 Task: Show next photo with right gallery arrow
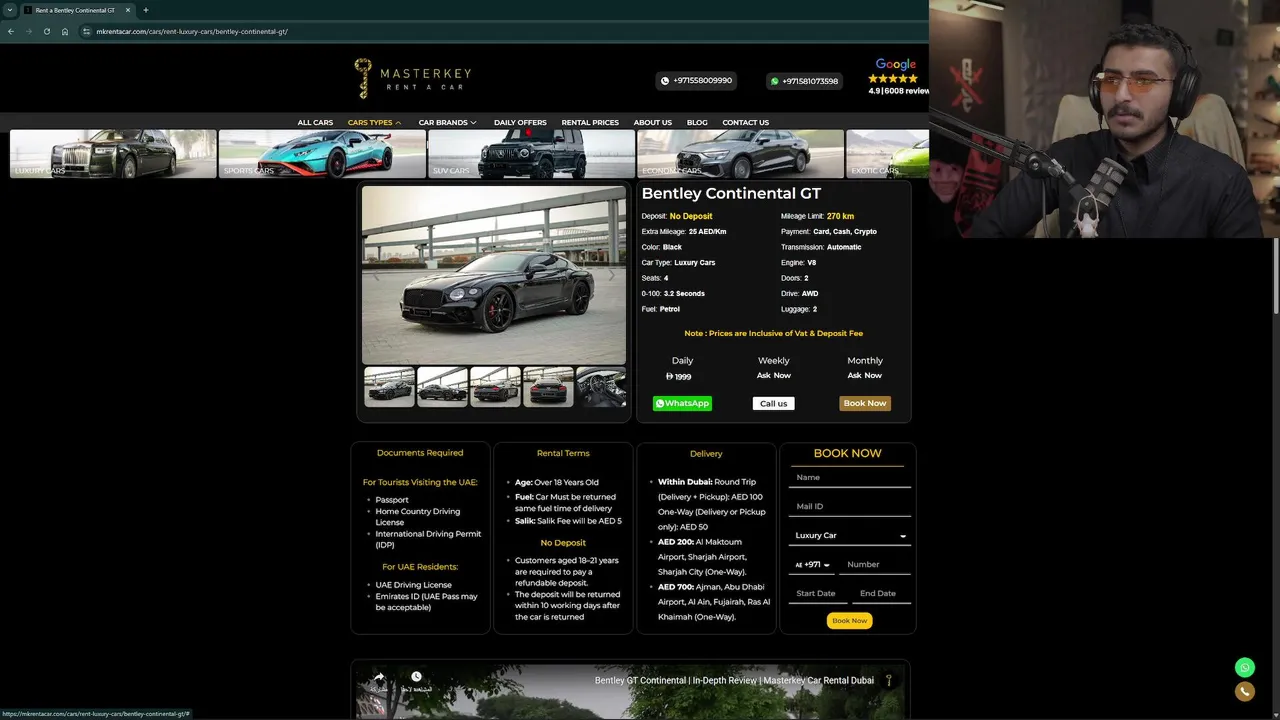point(612,276)
